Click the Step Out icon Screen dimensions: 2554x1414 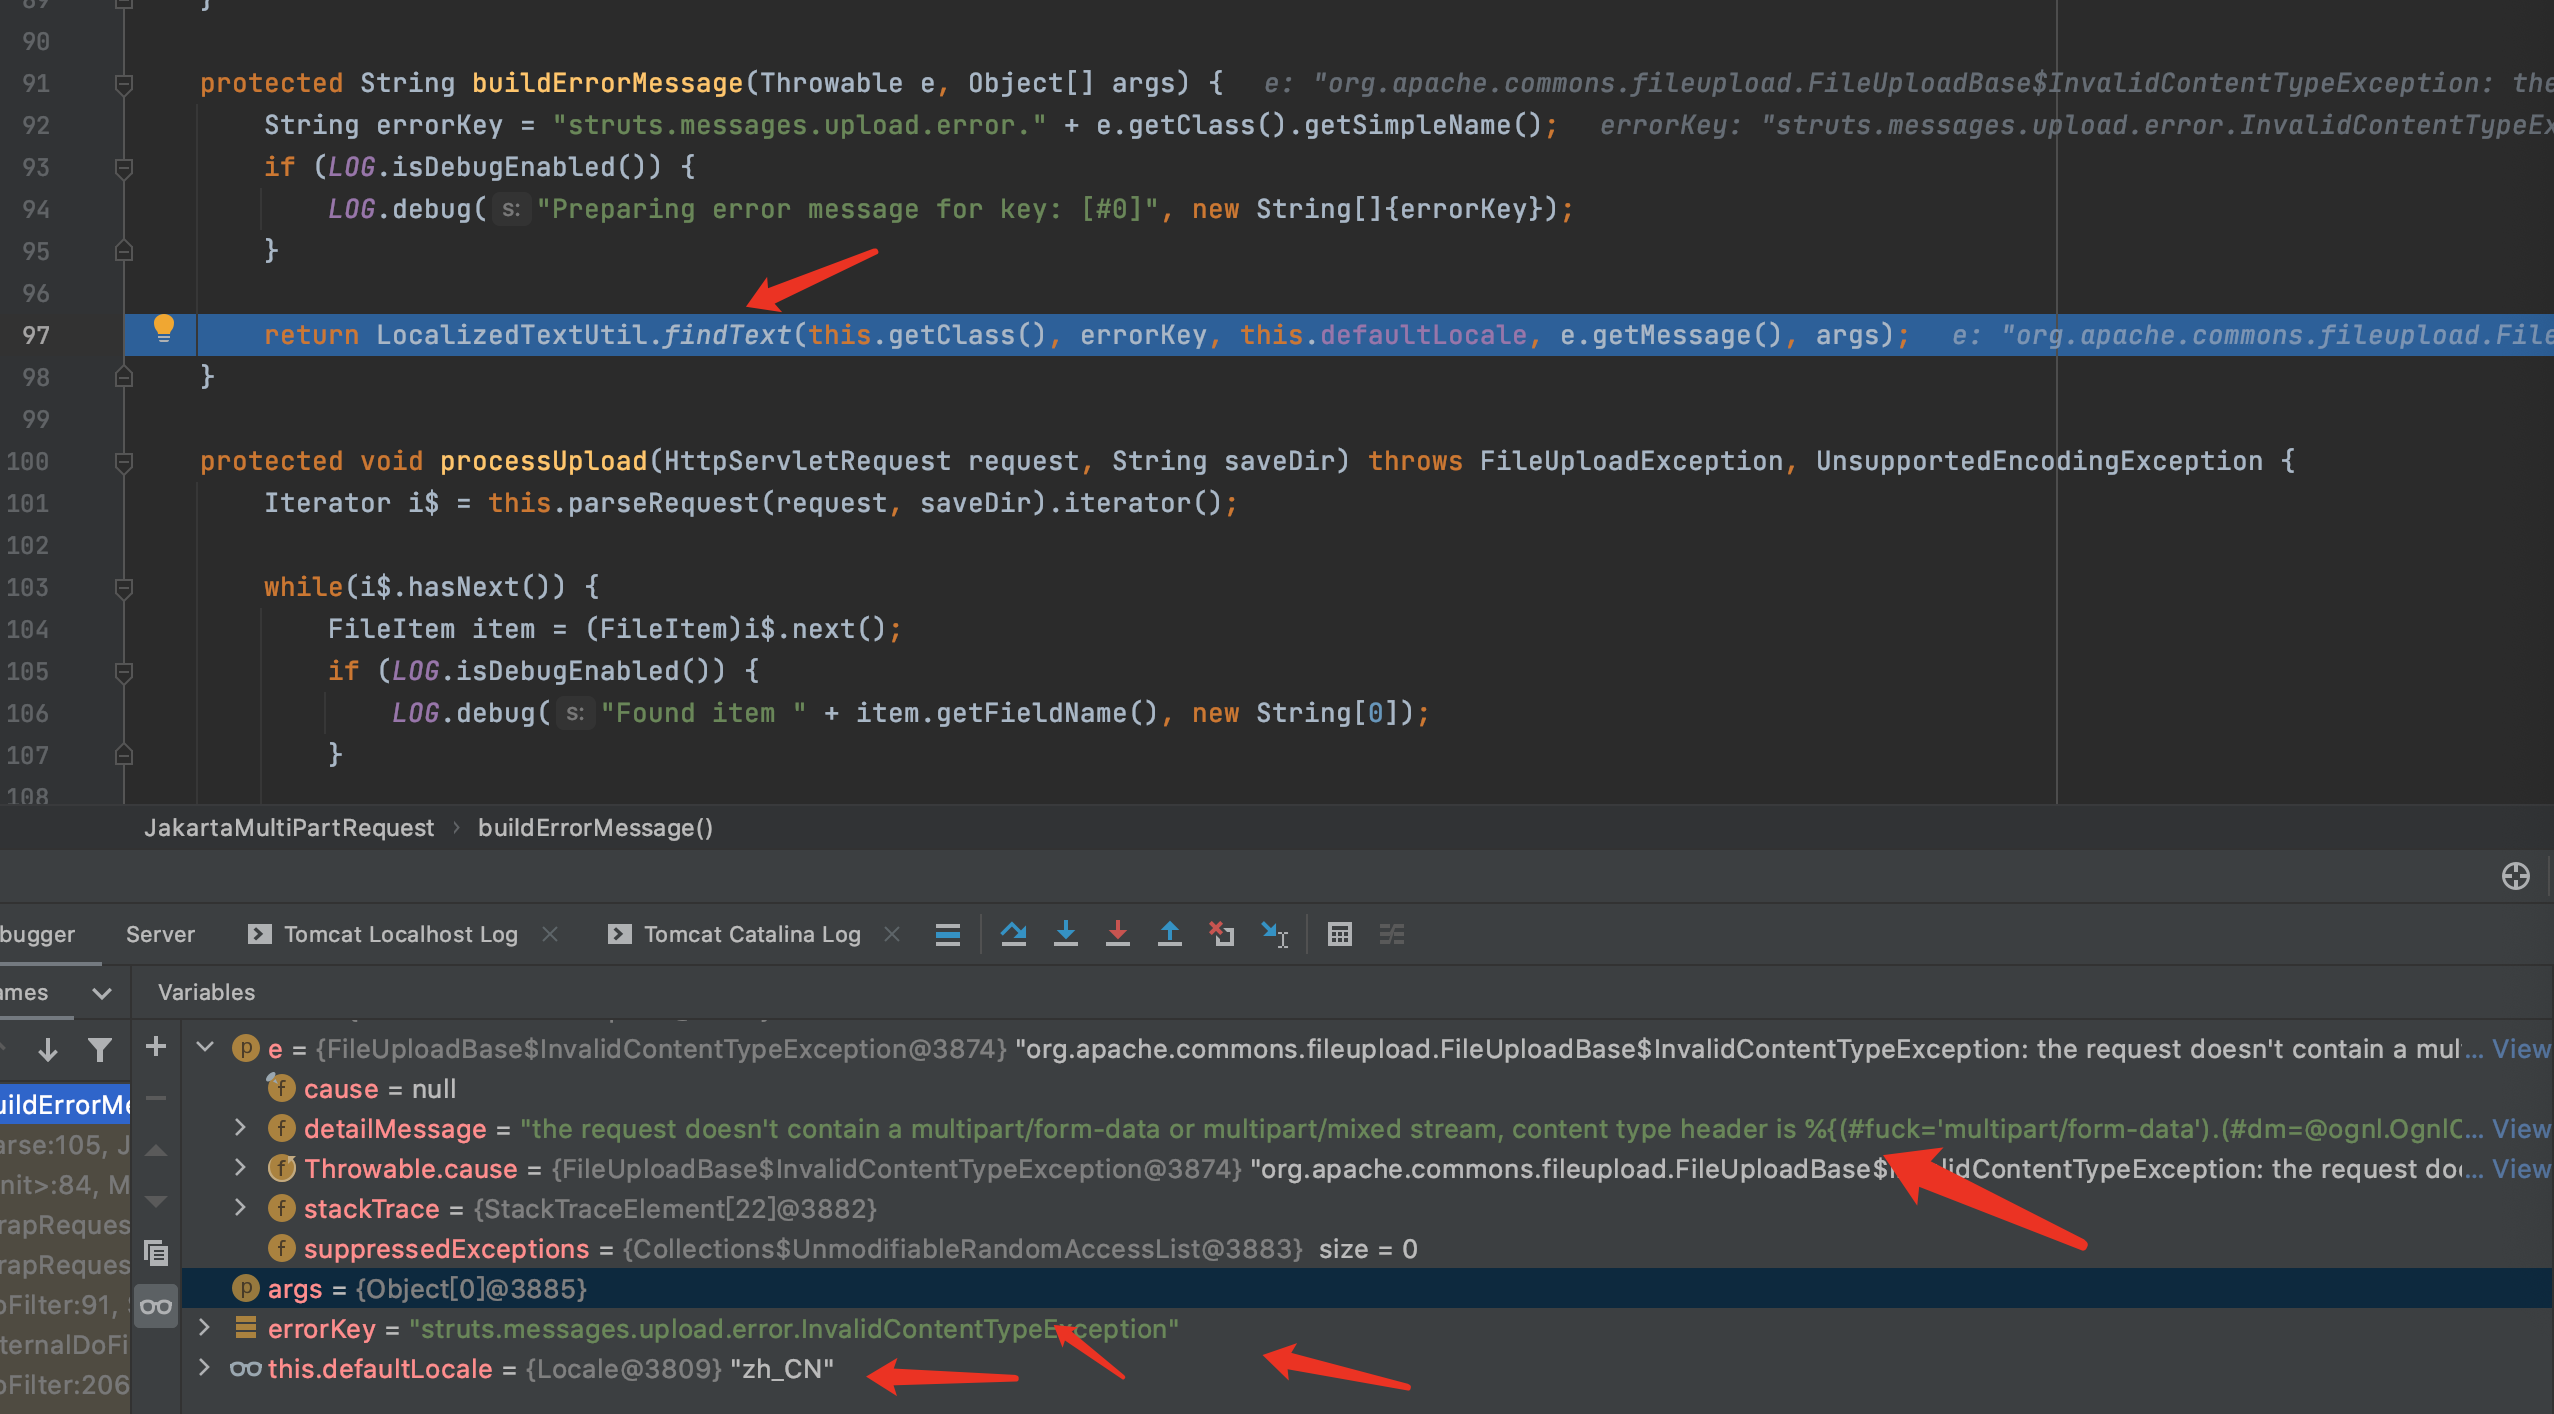(1169, 934)
